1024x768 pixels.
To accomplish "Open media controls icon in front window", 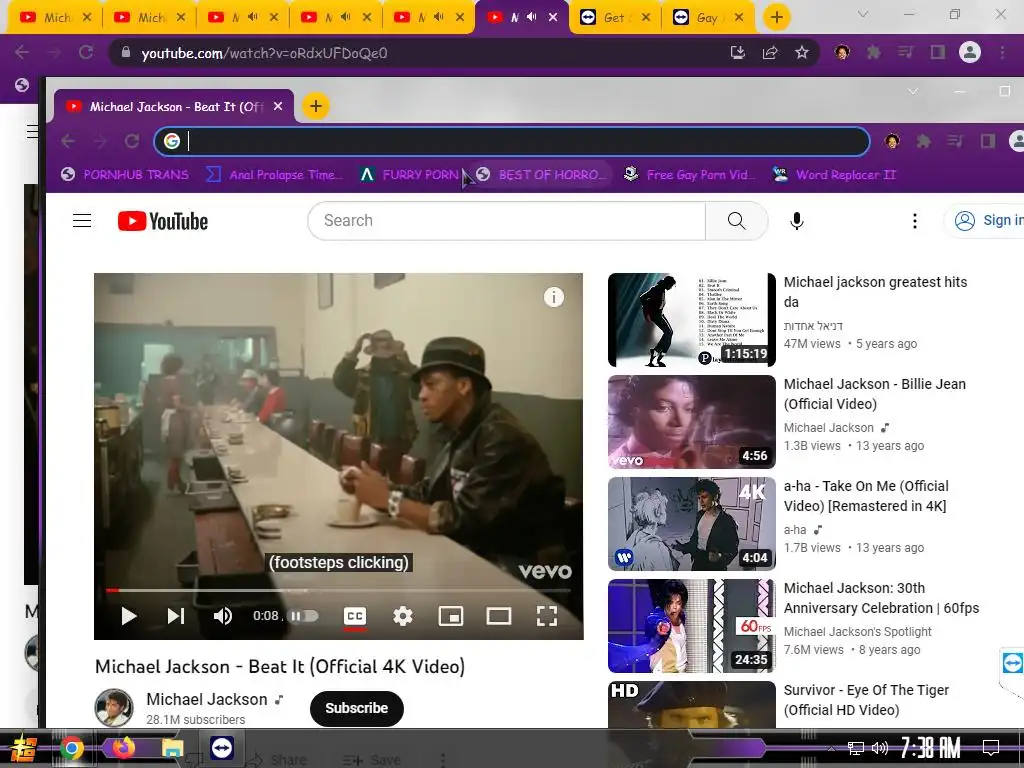I will click(955, 141).
